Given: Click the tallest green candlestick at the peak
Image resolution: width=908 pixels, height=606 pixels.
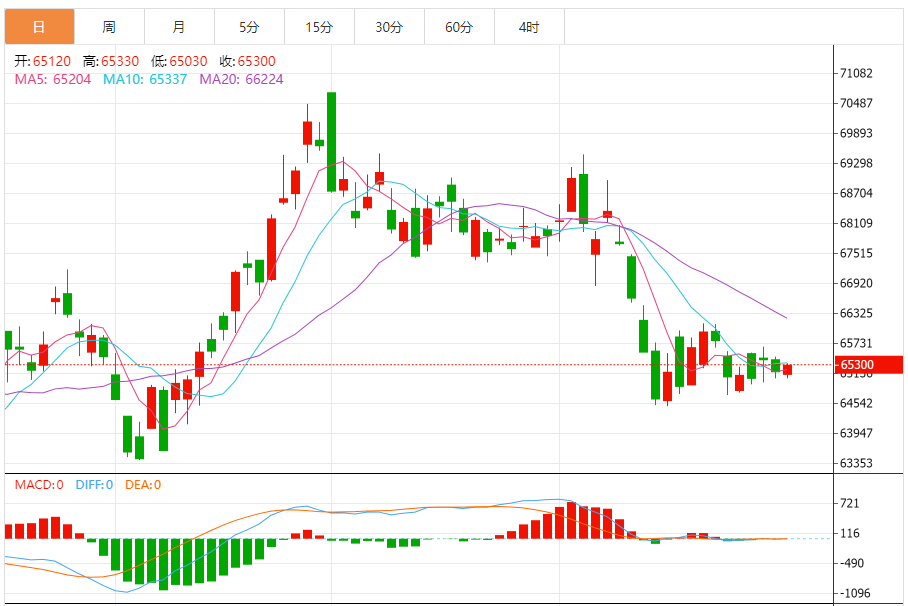Looking at the screenshot, I should coord(331,142).
